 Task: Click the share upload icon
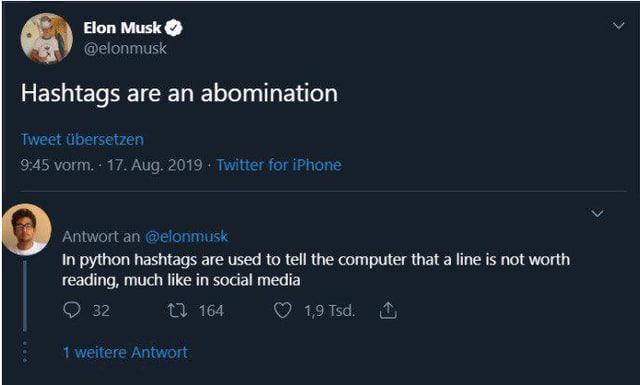pyautogui.click(x=388, y=310)
